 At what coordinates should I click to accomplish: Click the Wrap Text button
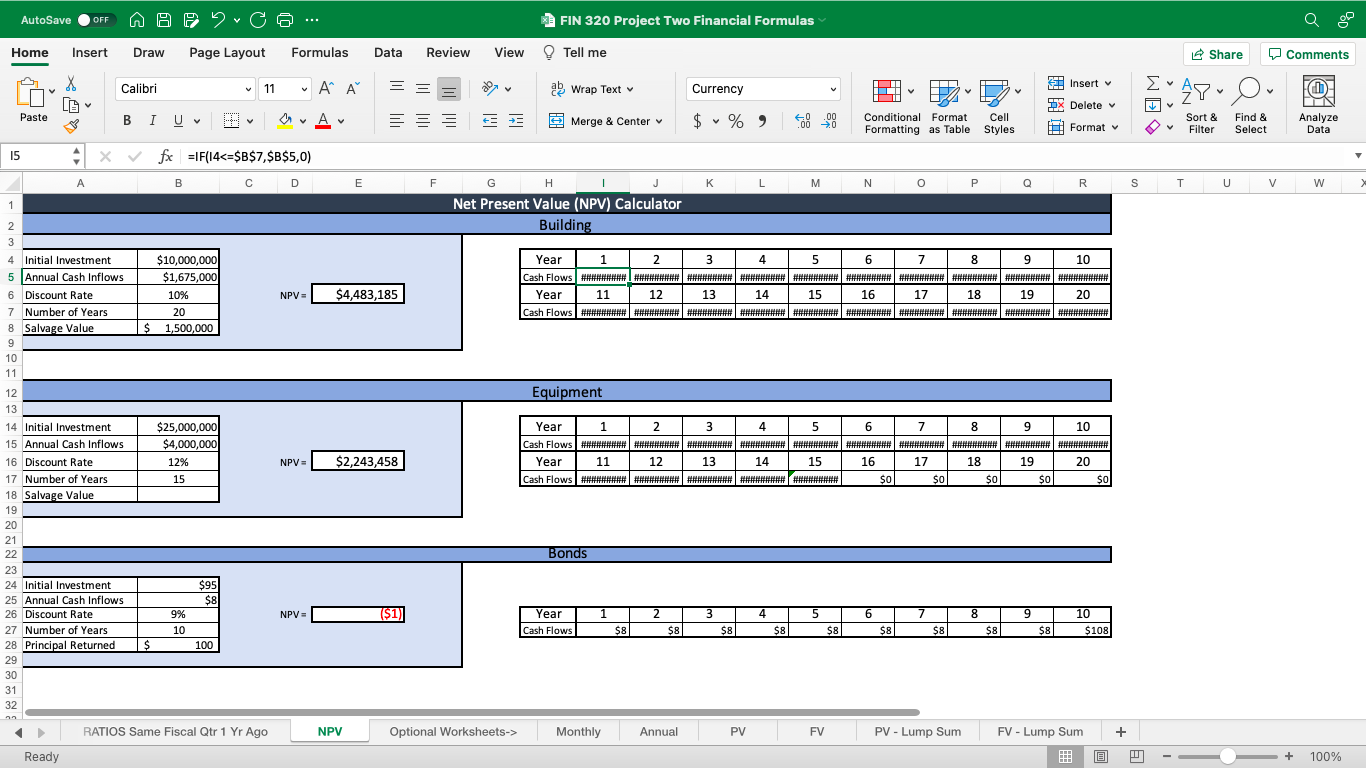[591, 89]
